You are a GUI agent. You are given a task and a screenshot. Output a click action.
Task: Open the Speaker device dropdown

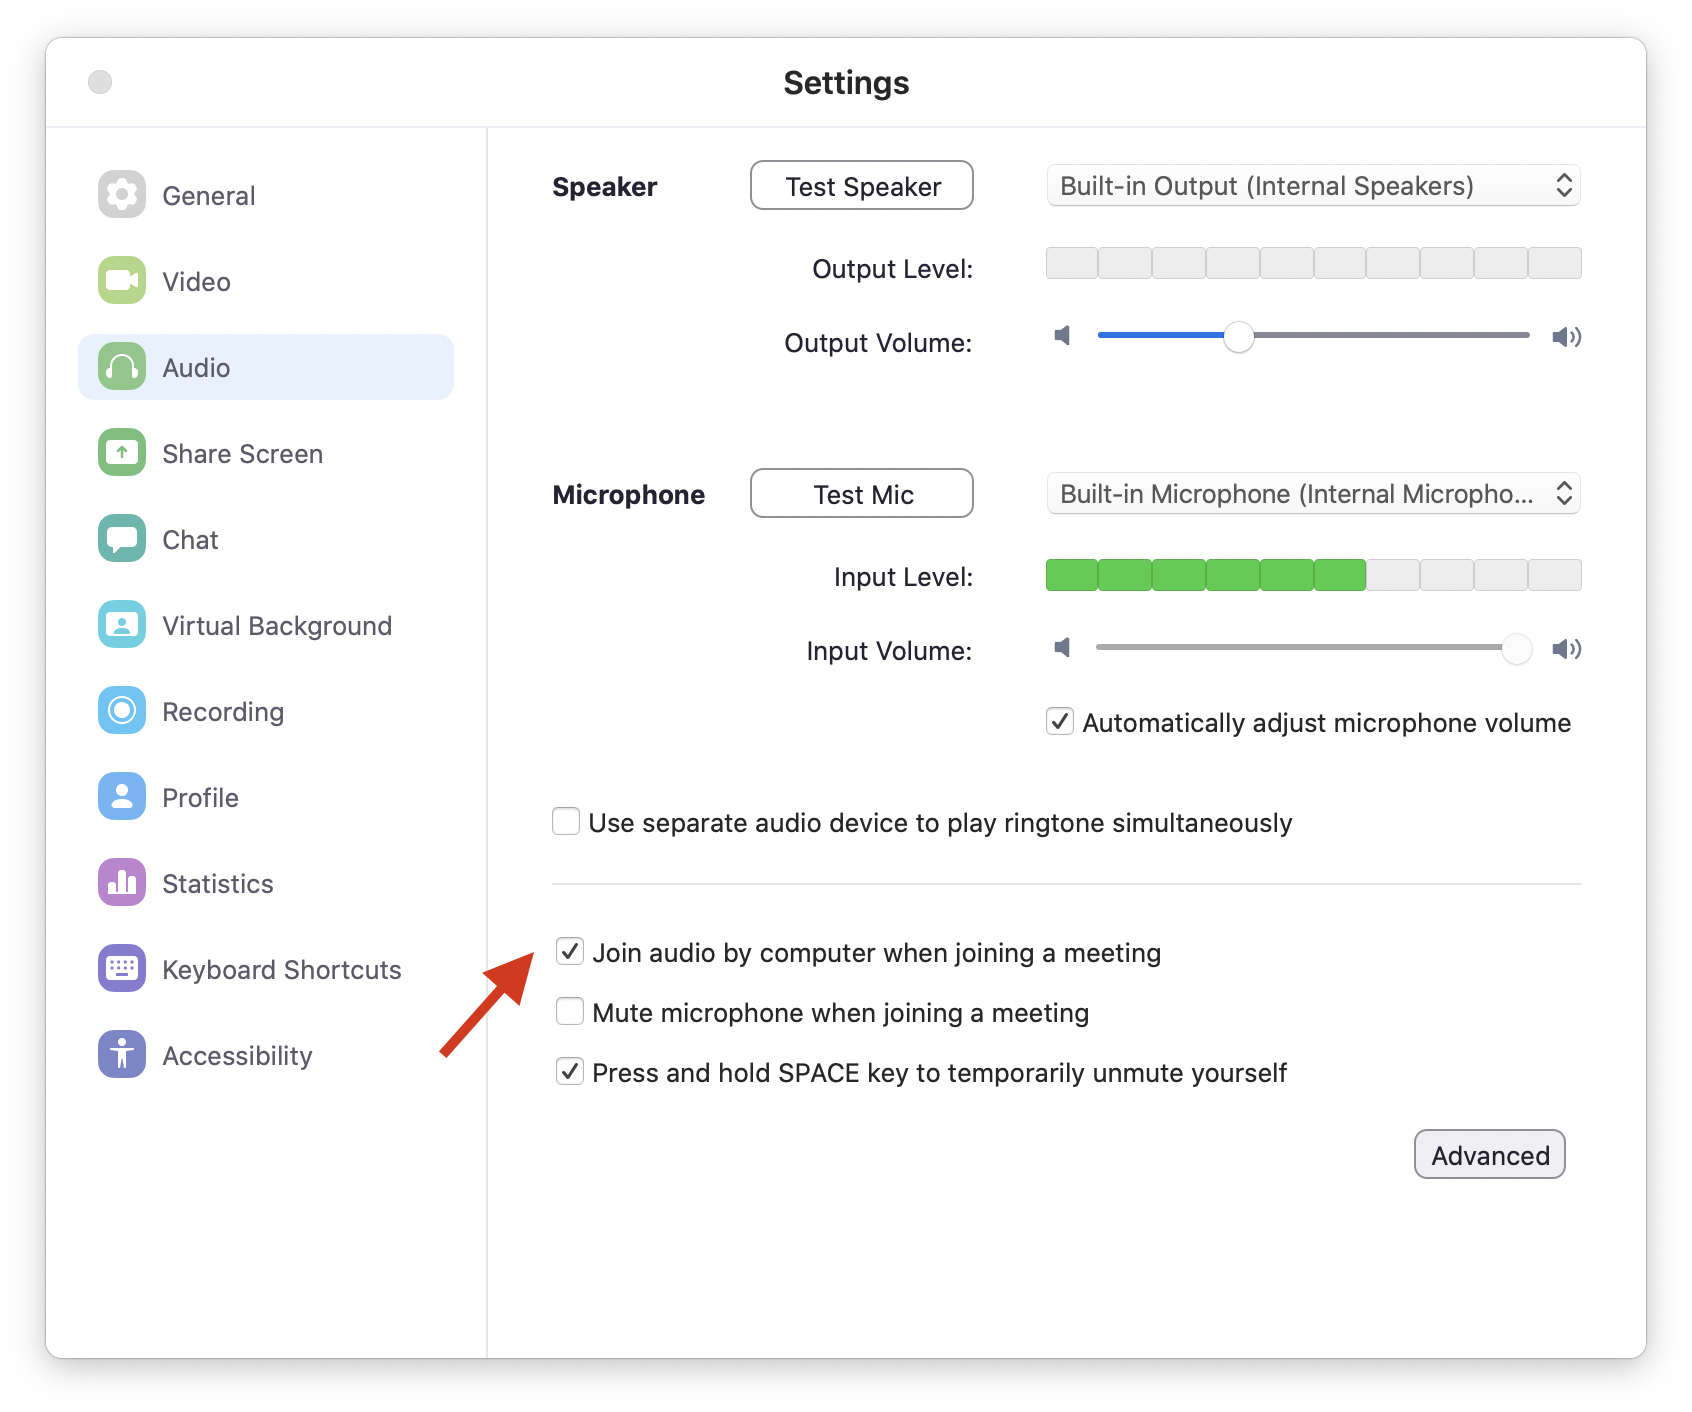click(x=1313, y=186)
